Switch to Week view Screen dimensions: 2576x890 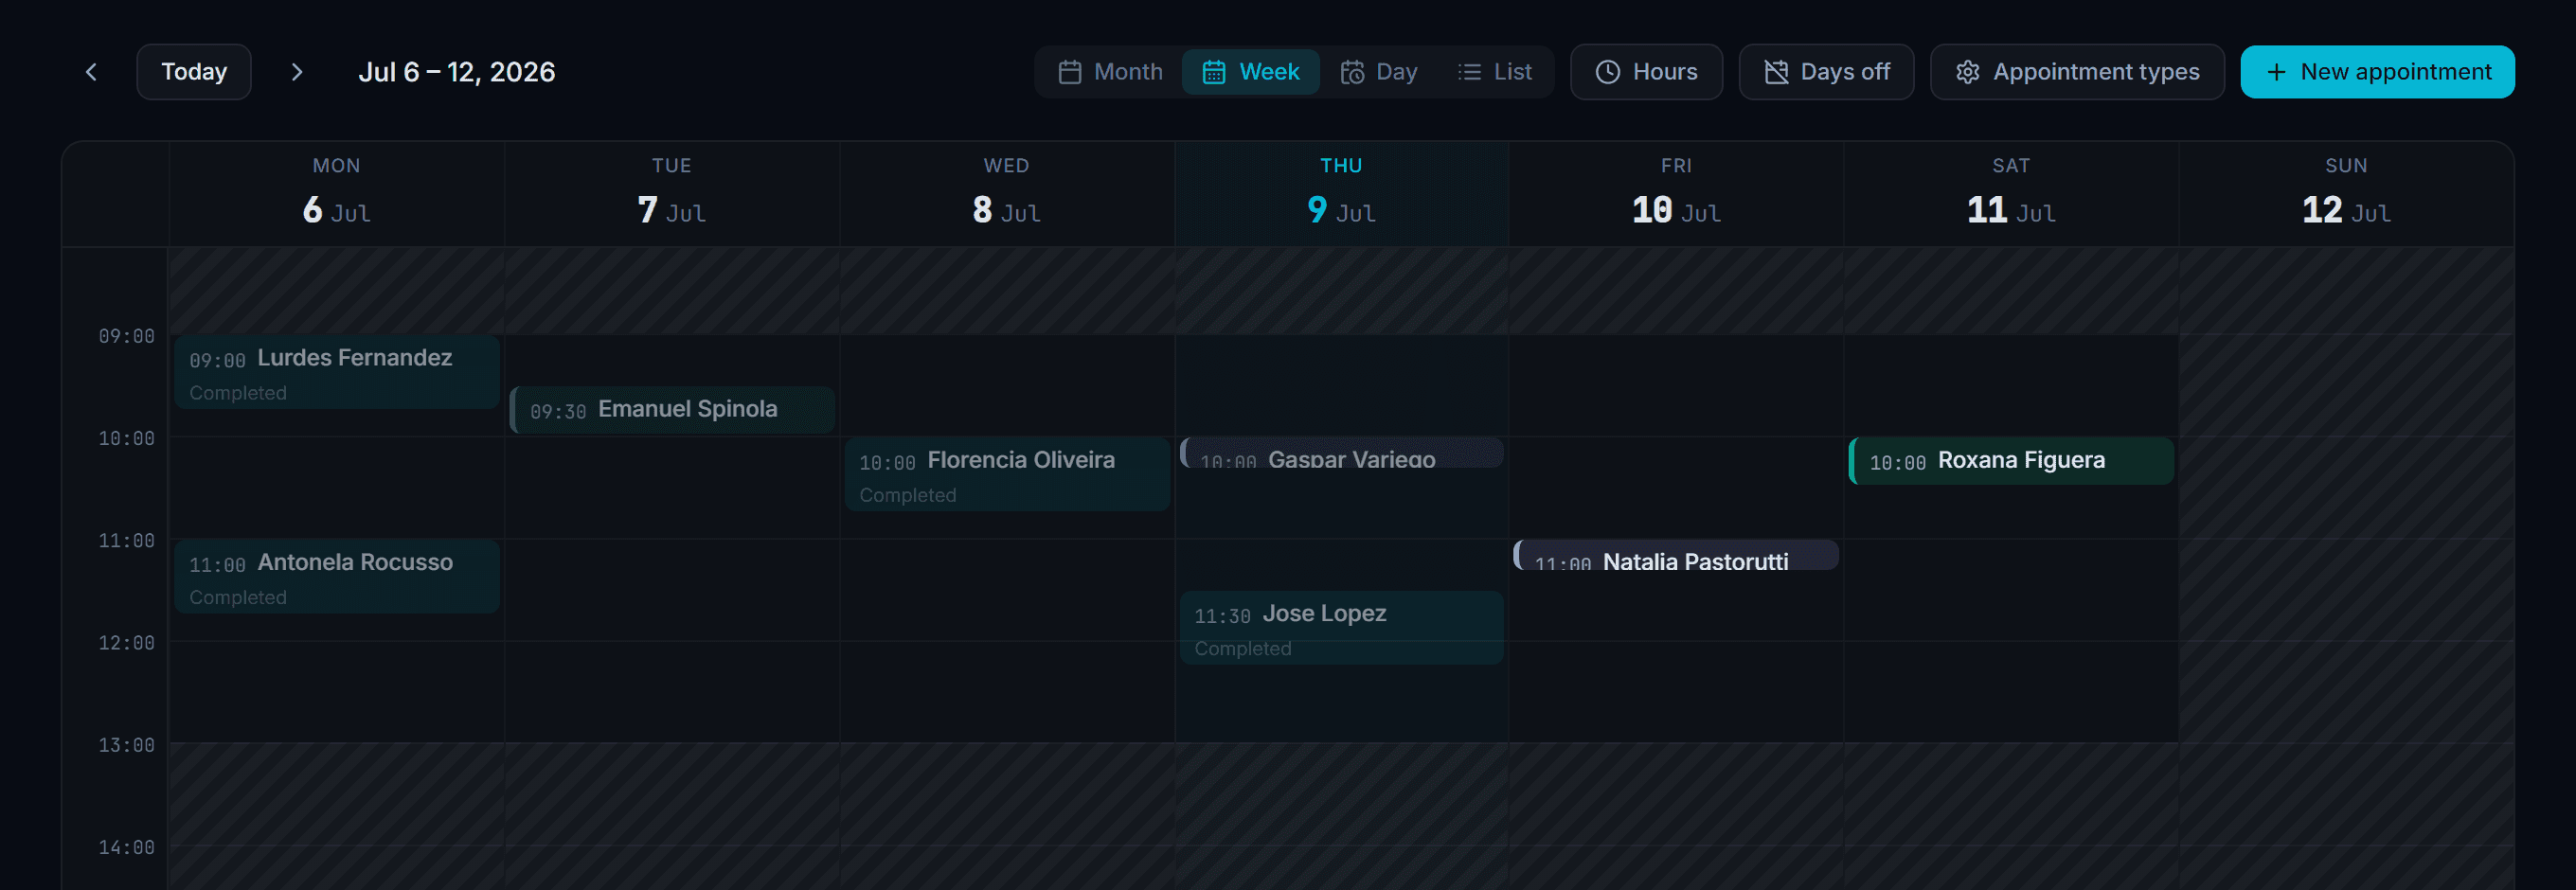point(1250,72)
